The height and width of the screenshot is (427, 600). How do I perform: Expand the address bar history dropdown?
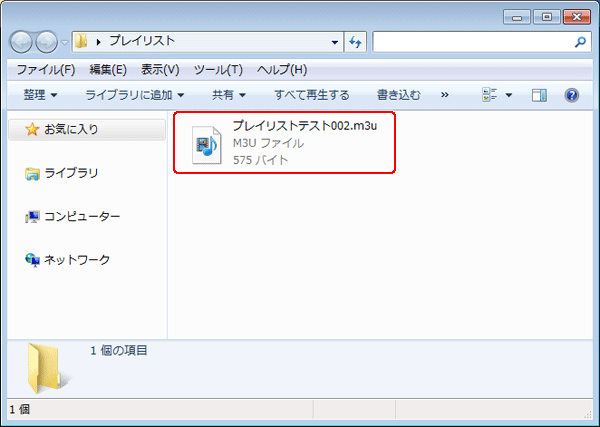(x=335, y=42)
